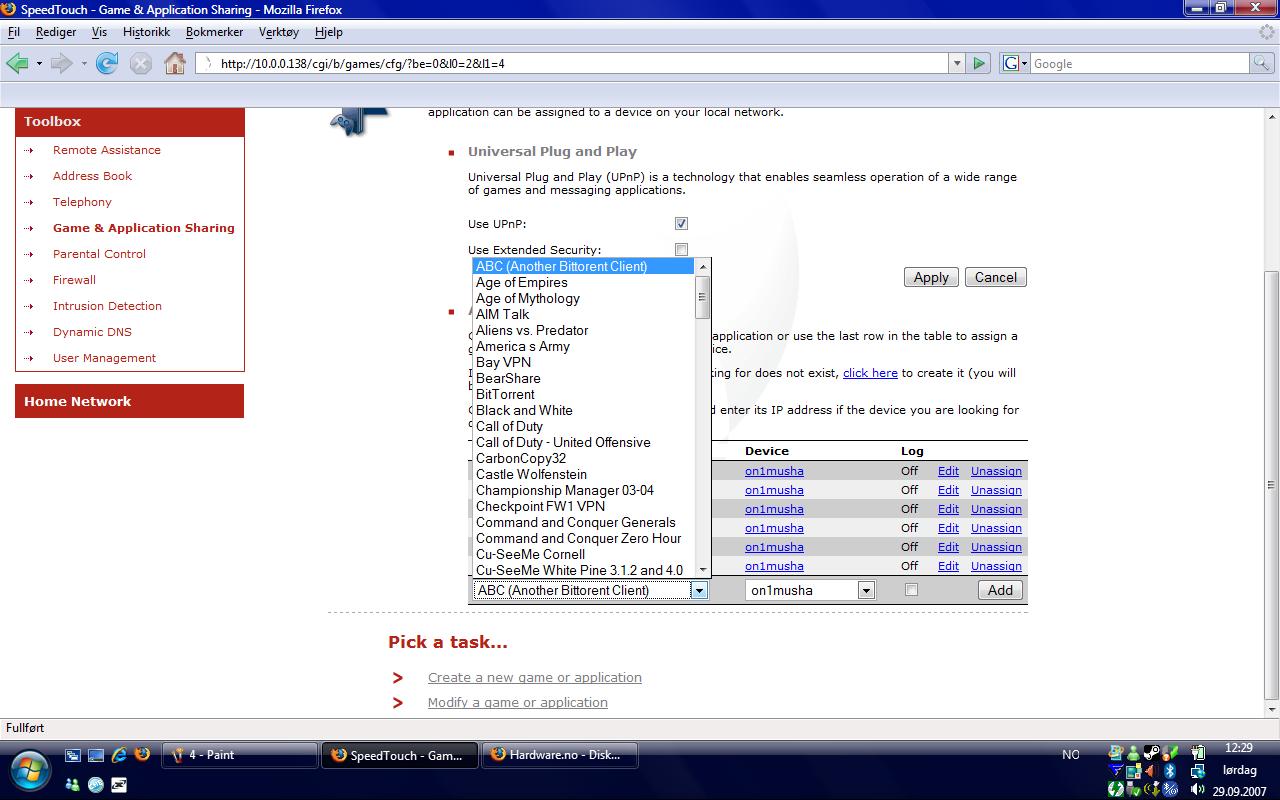Open the Bokmerker menu
The image size is (1280, 800).
[x=214, y=32]
